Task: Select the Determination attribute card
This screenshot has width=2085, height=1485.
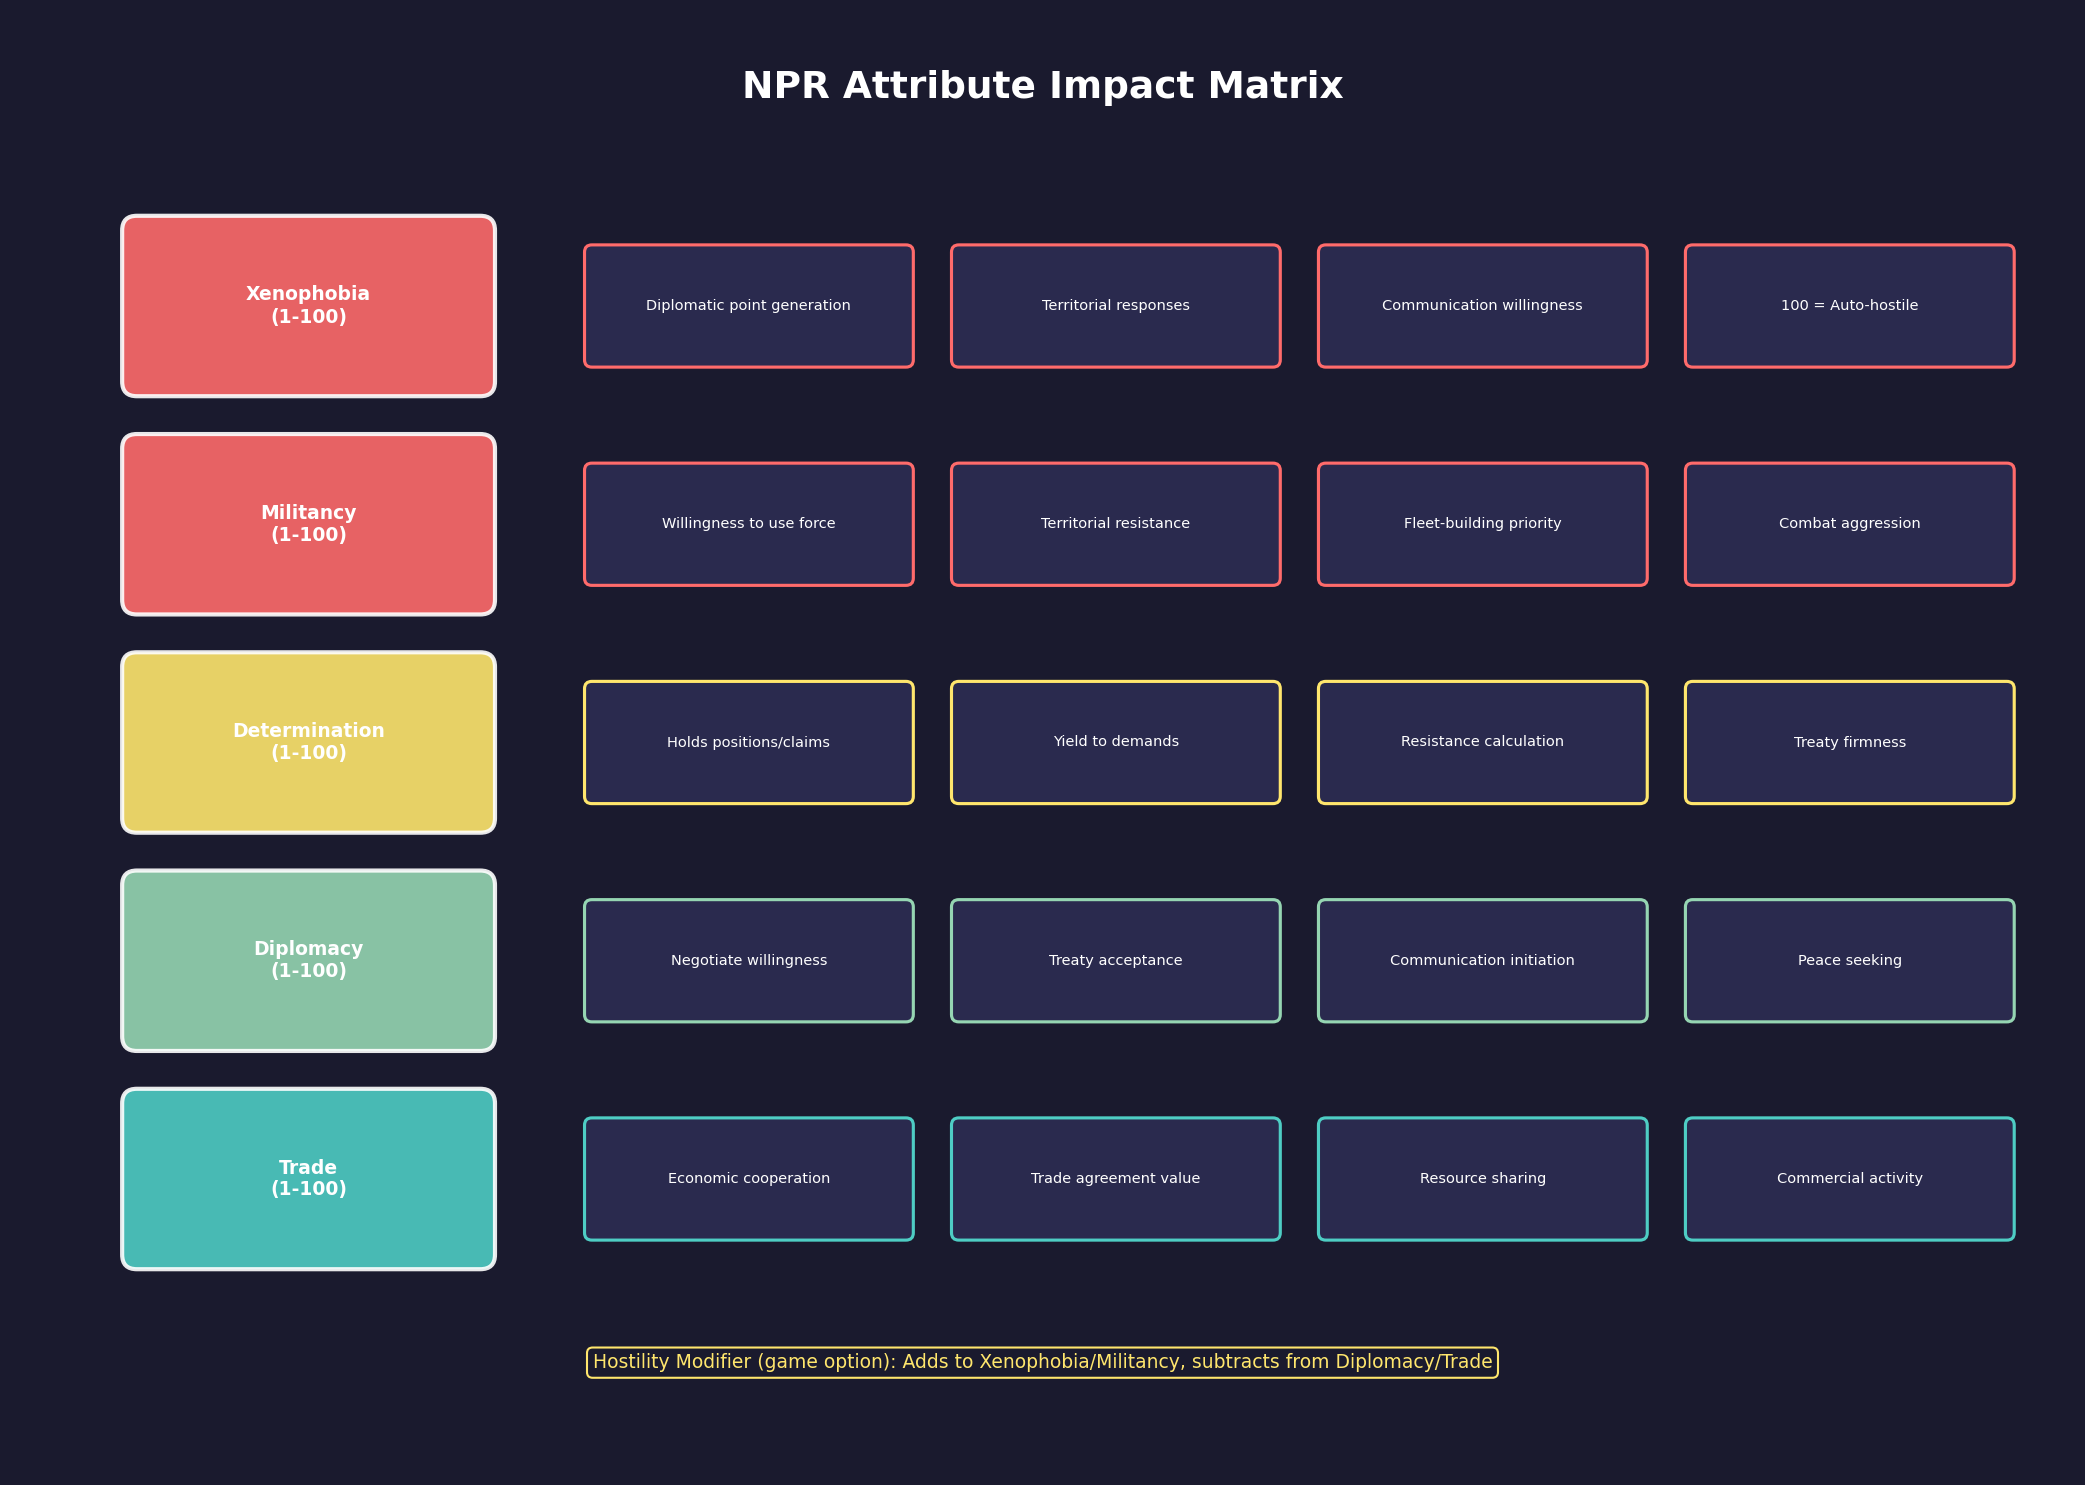Action: (308, 741)
